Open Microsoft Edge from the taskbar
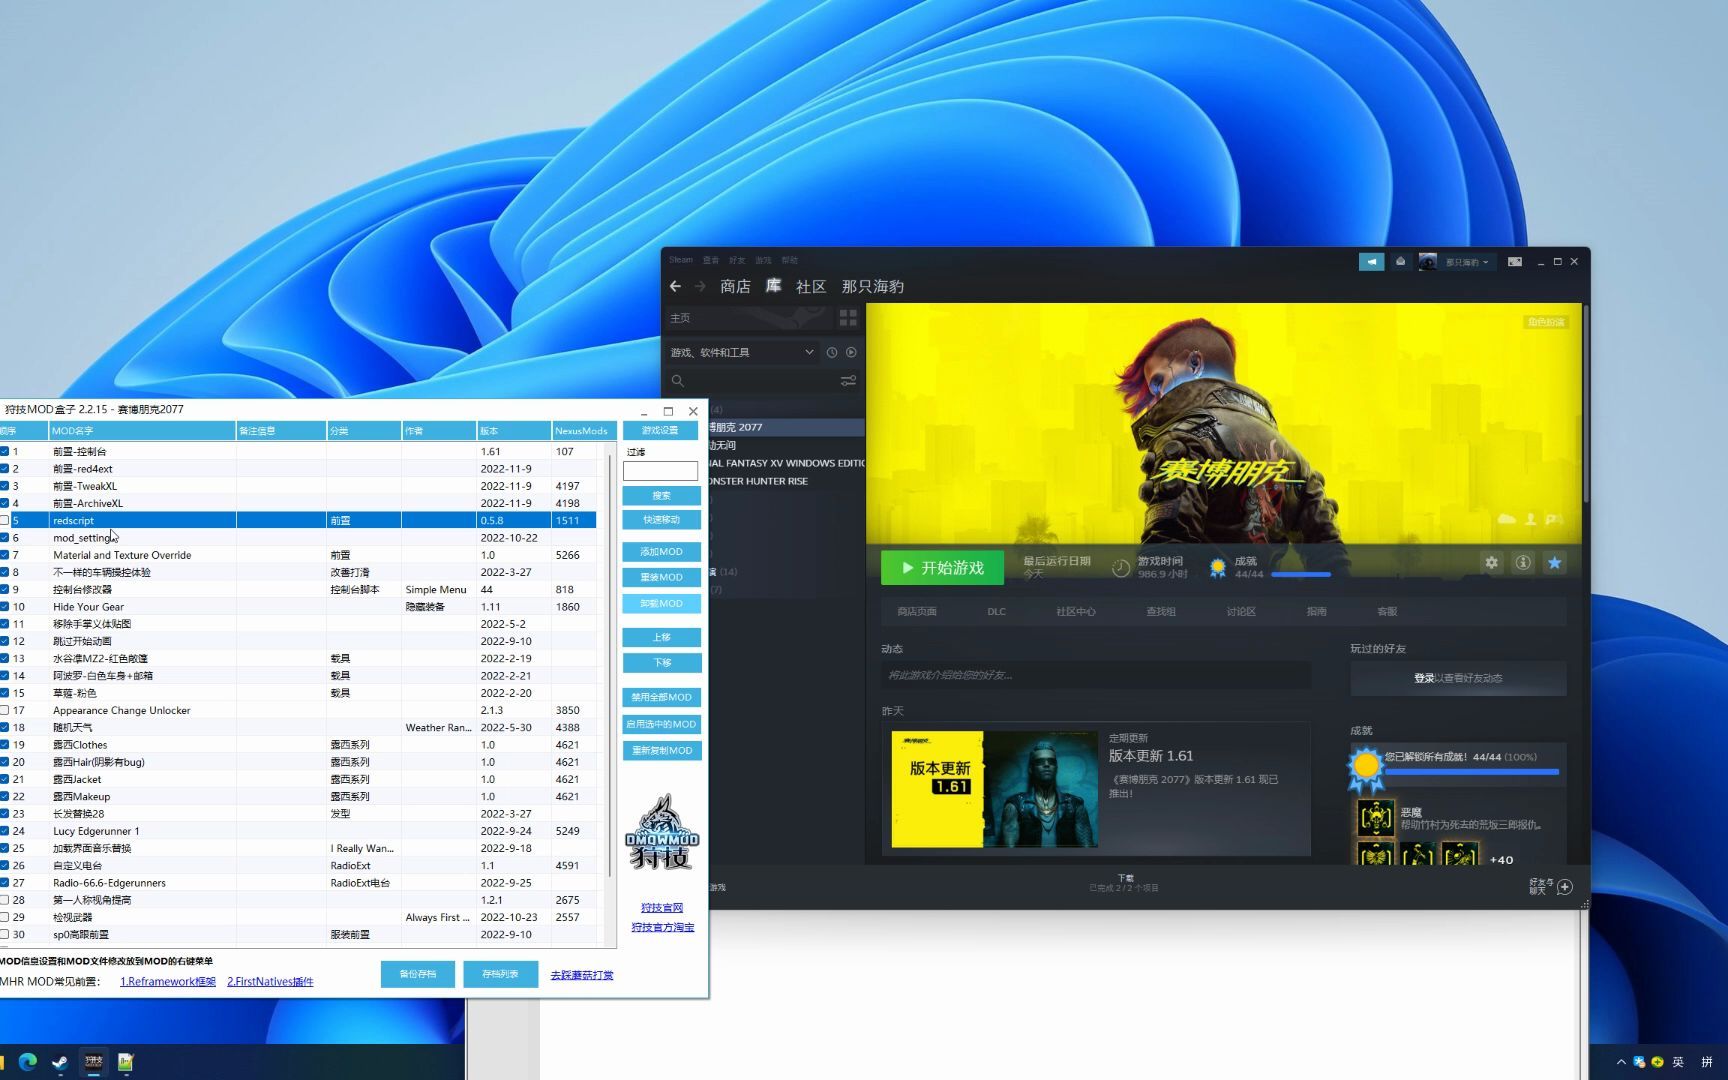The image size is (1728, 1080). 28,1062
